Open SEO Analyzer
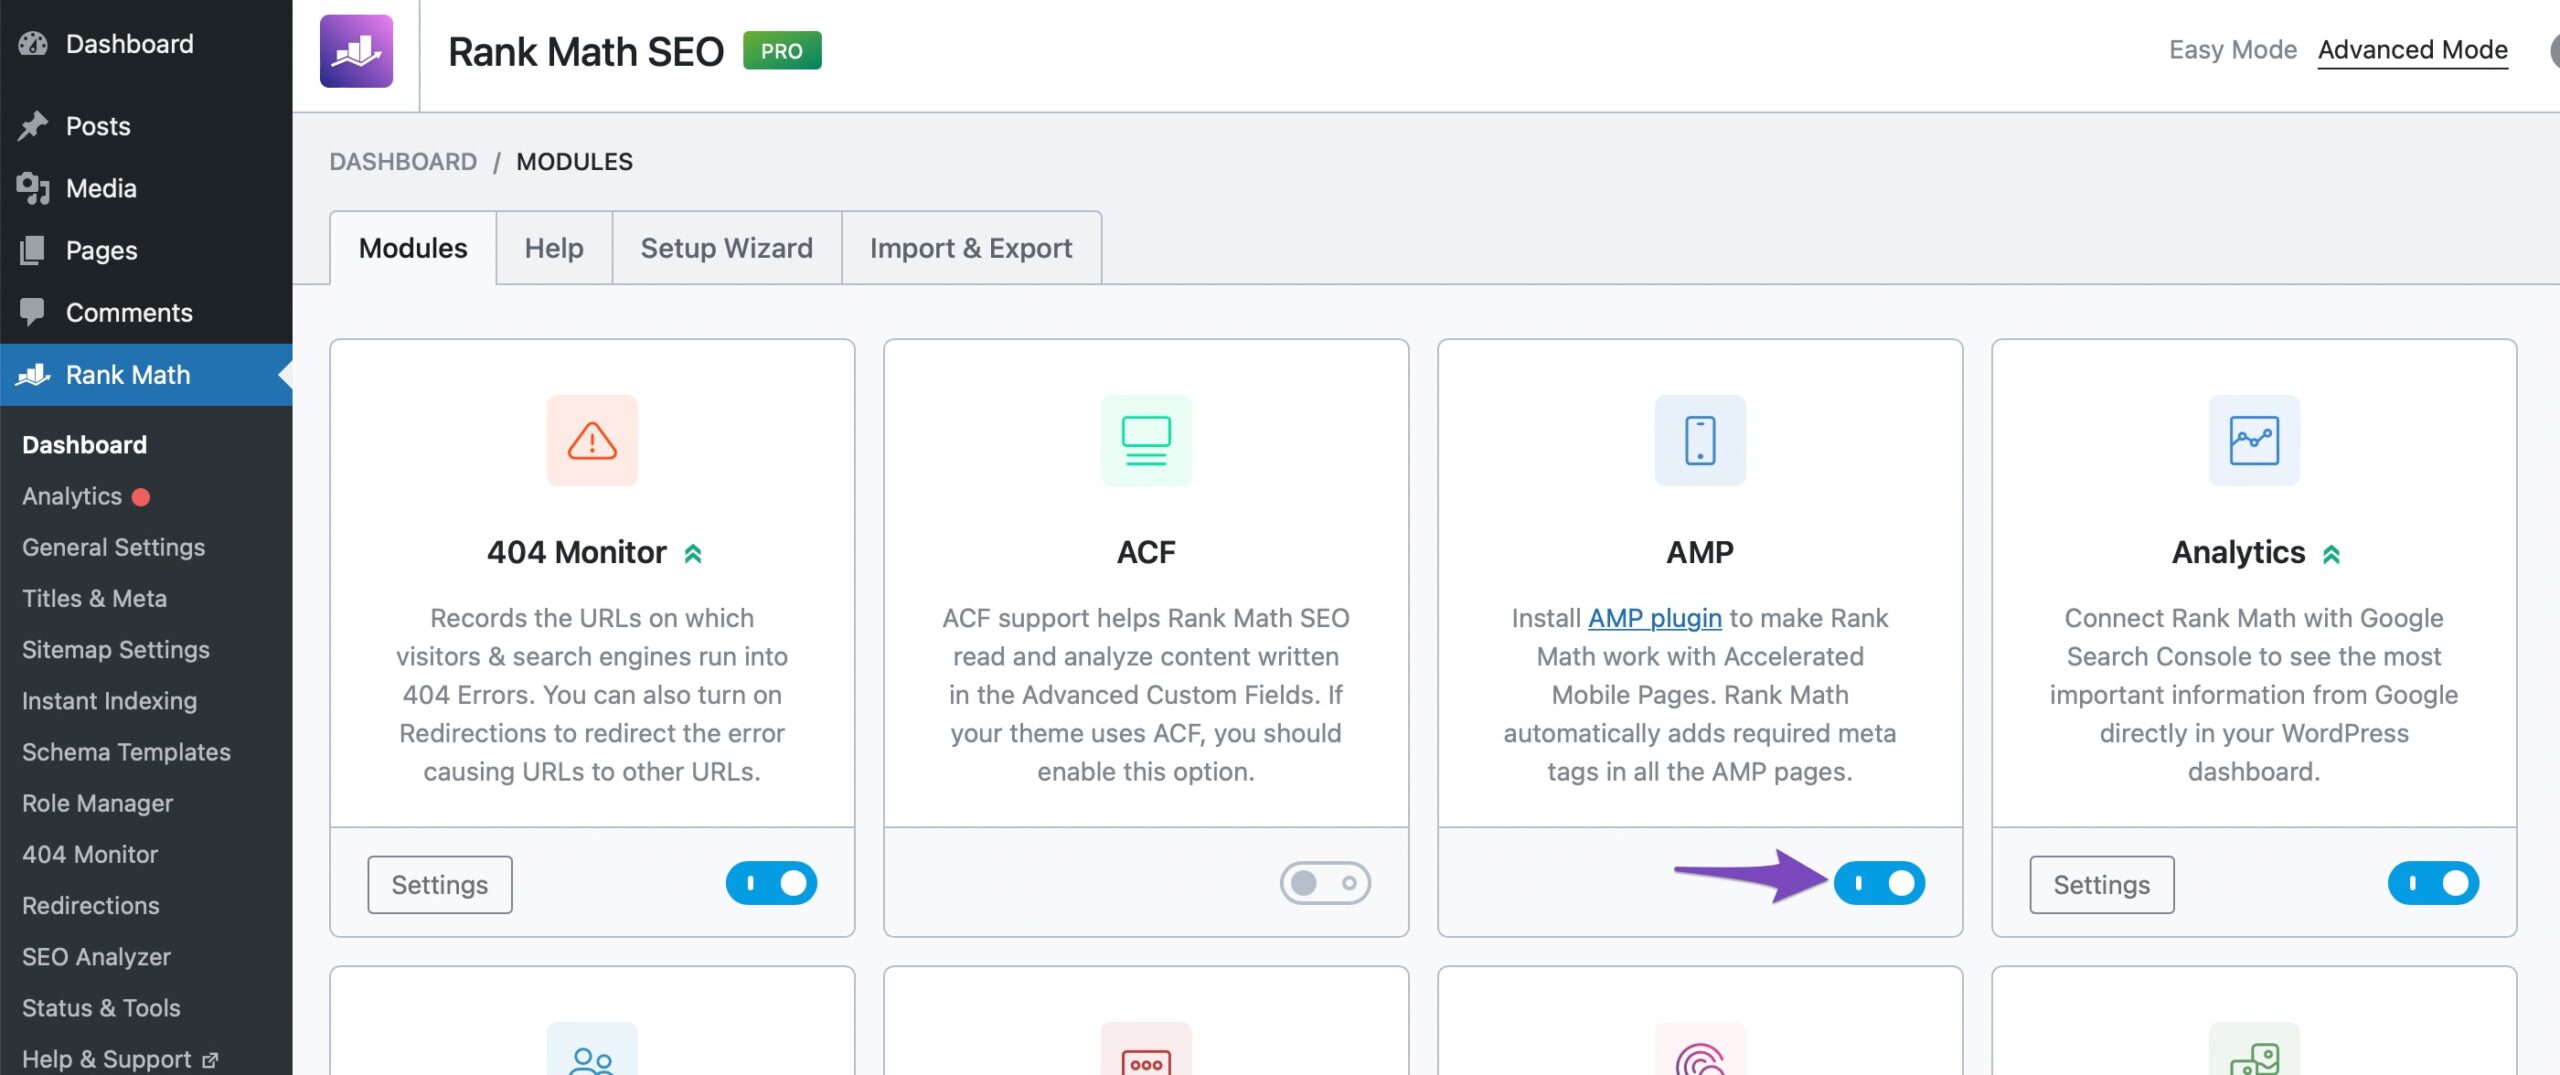Image resolution: width=2560 pixels, height=1075 pixels. (96, 957)
